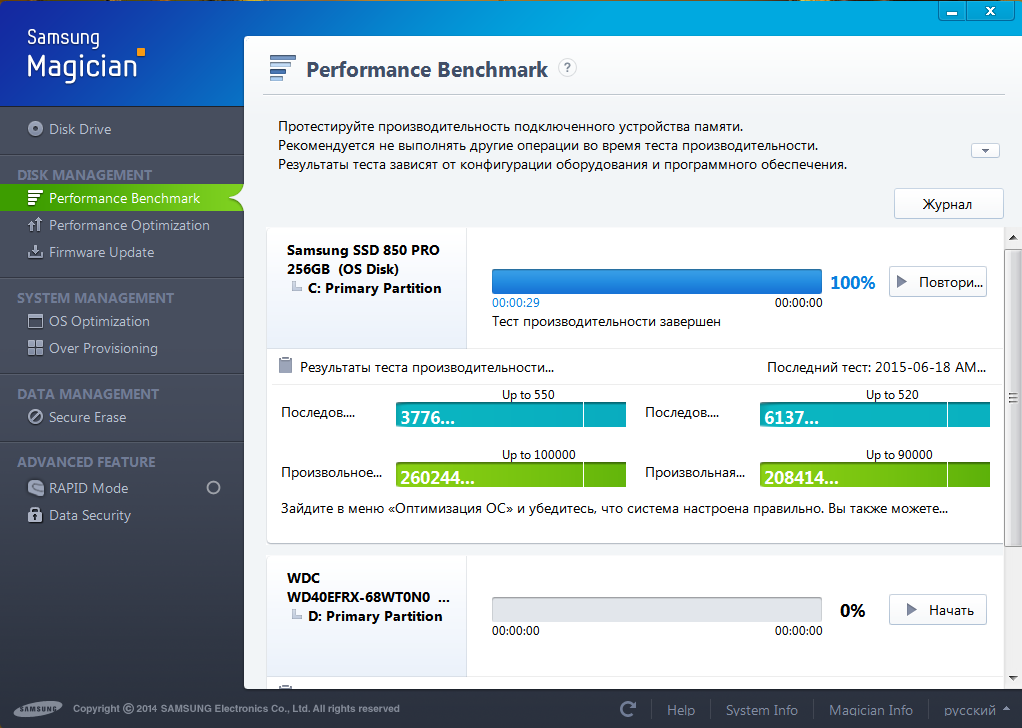This screenshot has height=728, width=1022.
Task: Open the русский language dropdown
Action: click(976, 710)
